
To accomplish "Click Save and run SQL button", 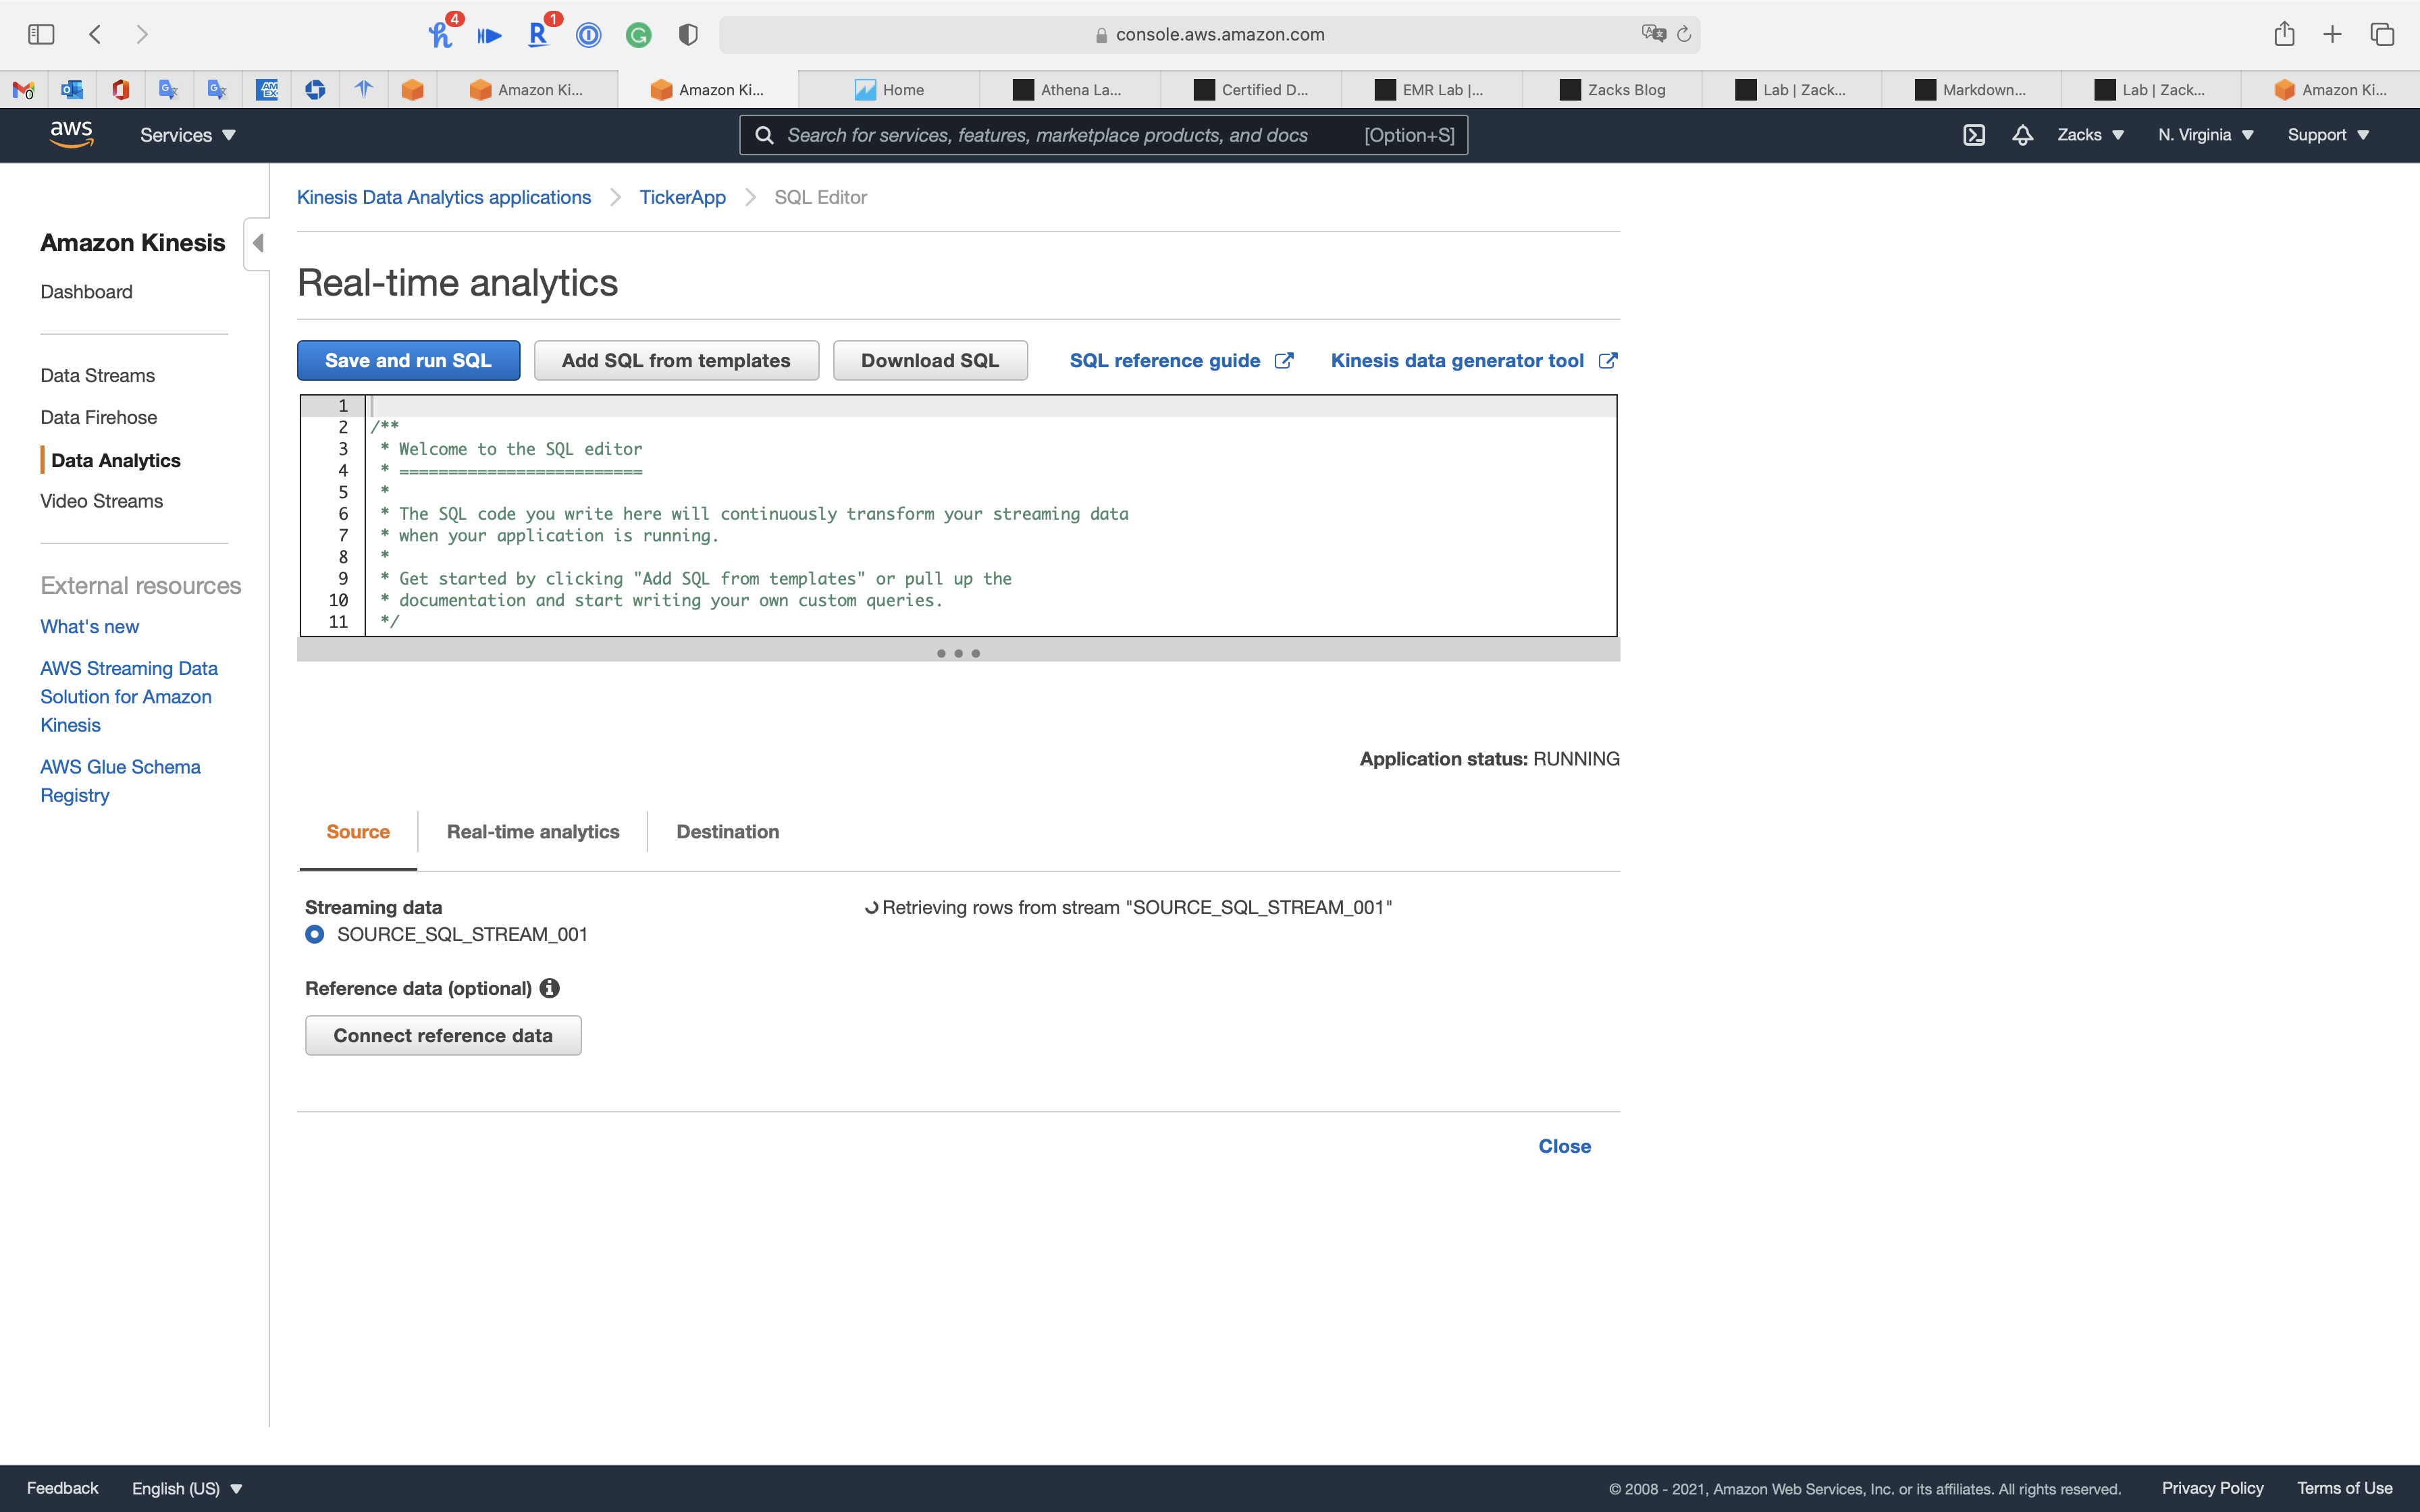I will pyautogui.click(x=408, y=361).
